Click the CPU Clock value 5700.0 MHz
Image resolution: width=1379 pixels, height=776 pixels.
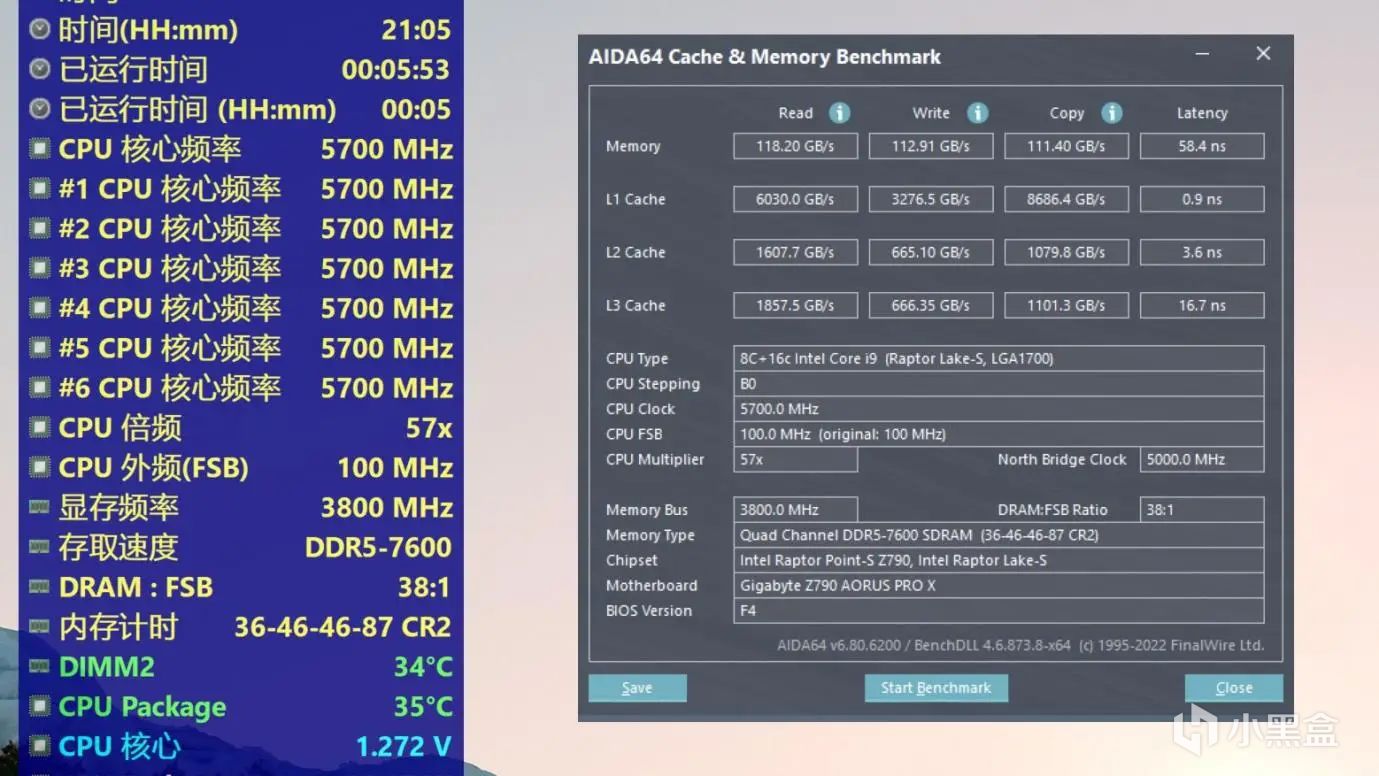click(x=999, y=409)
